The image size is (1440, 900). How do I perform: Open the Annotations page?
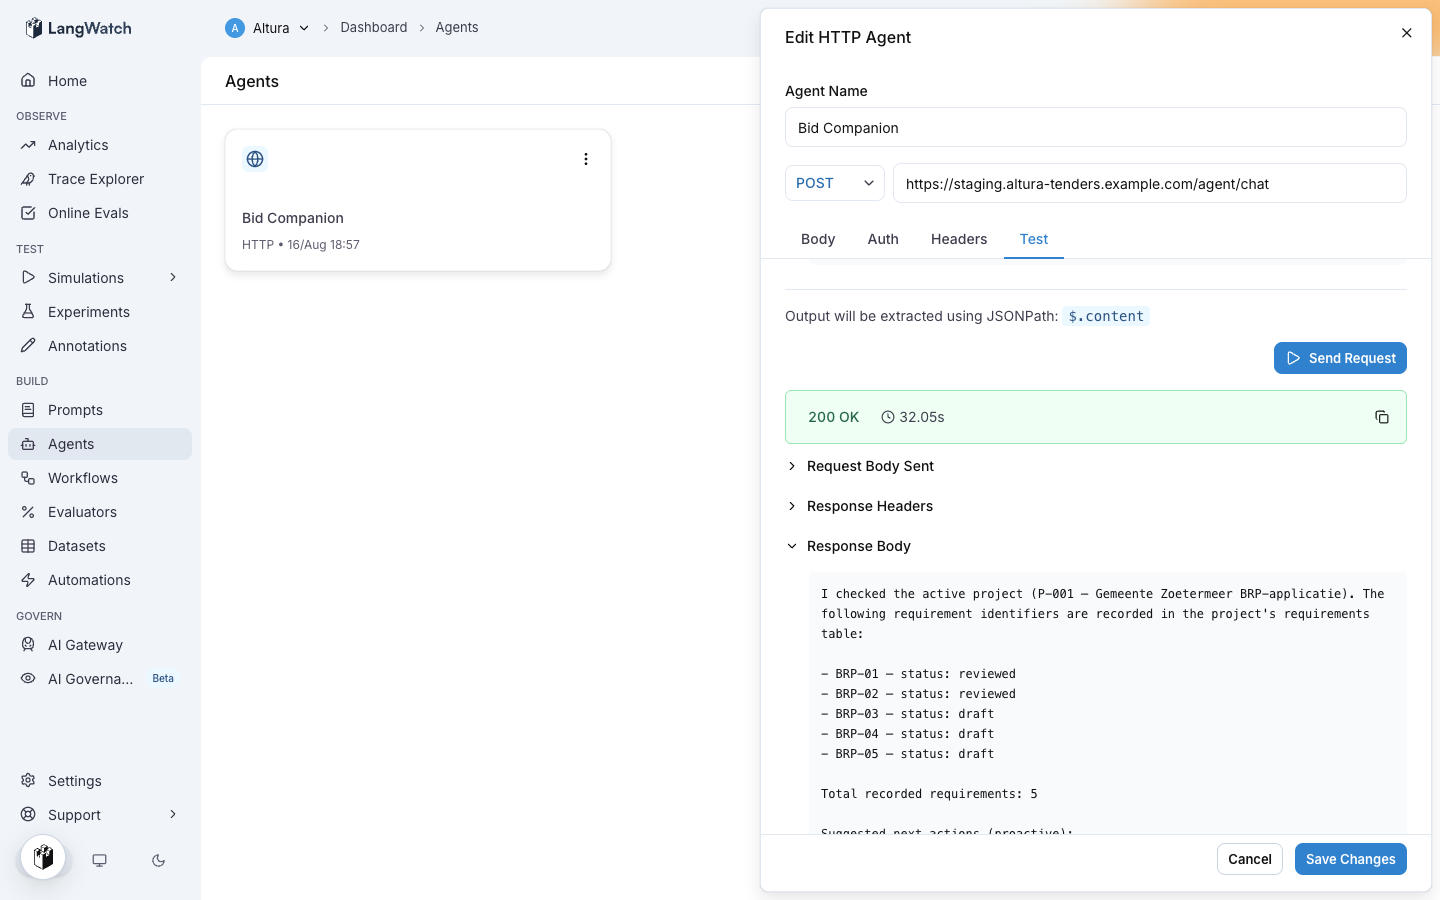(100, 346)
